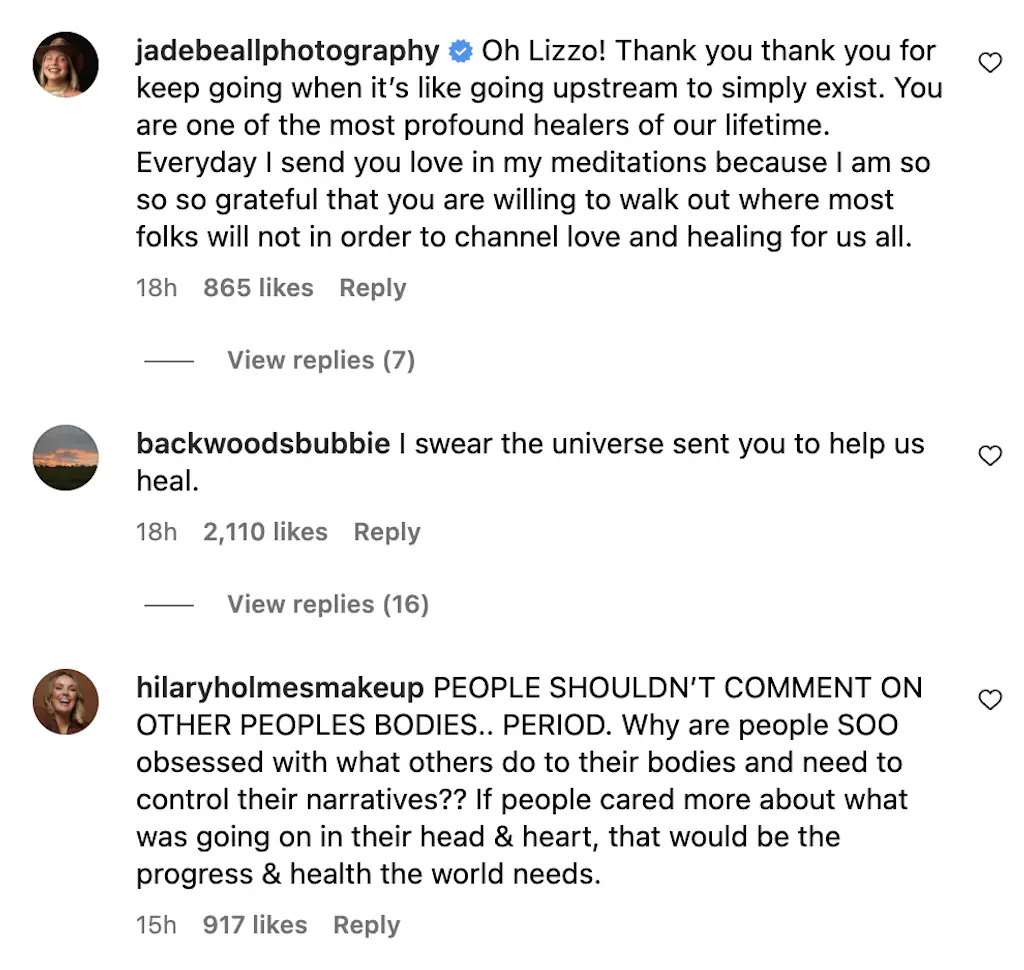Like hilaryholmesmakeup's comment with the heart
1024x970 pixels.
(x=989, y=700)
